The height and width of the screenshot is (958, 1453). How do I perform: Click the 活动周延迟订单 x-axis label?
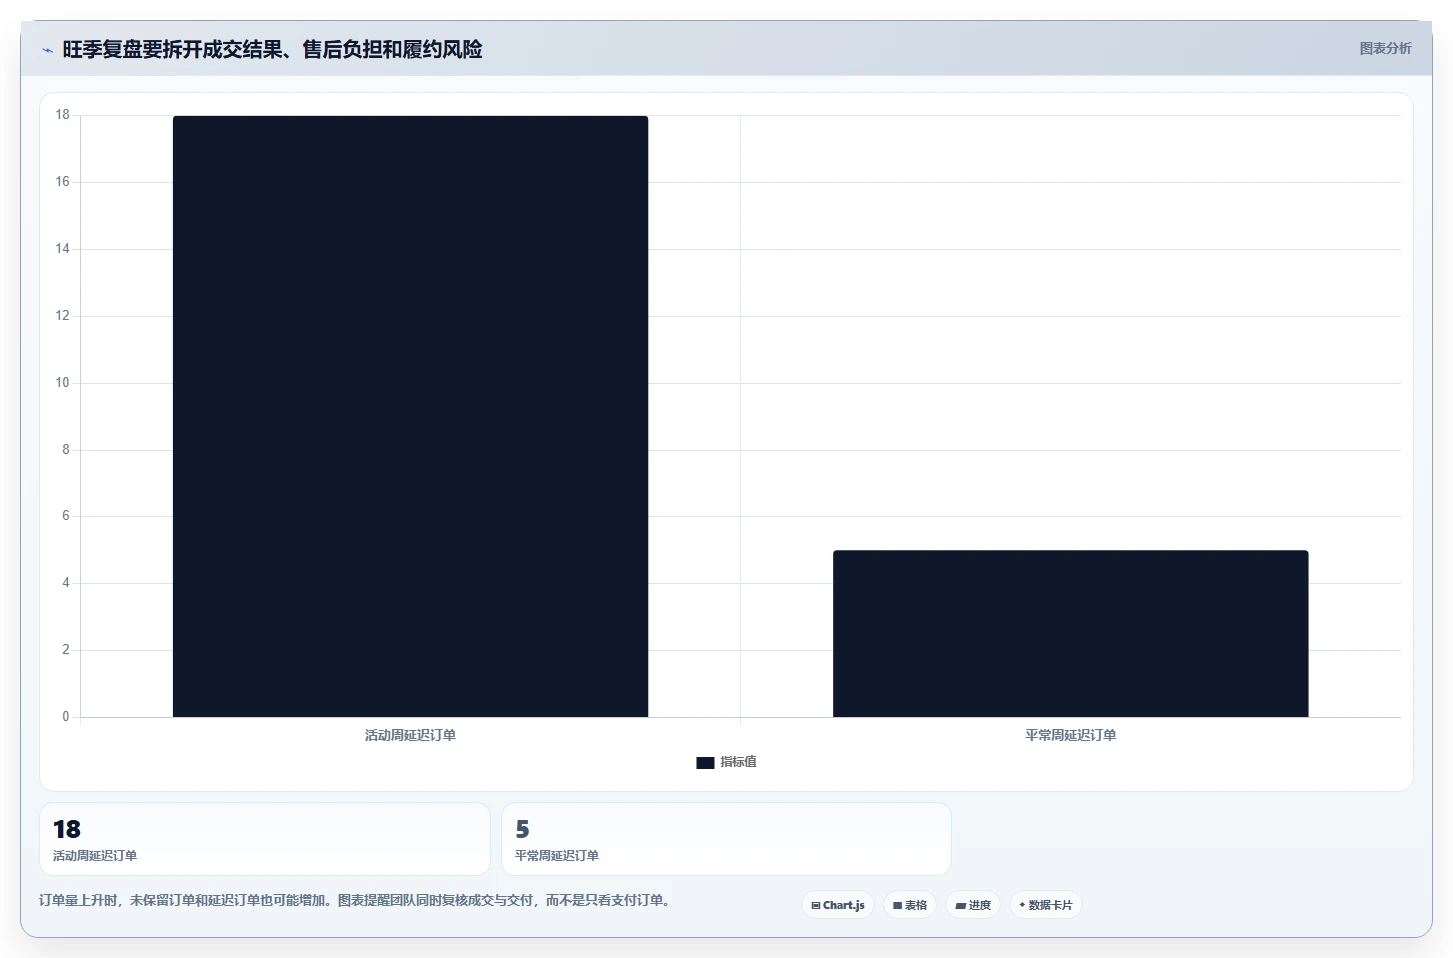click(x=410, y=735)
